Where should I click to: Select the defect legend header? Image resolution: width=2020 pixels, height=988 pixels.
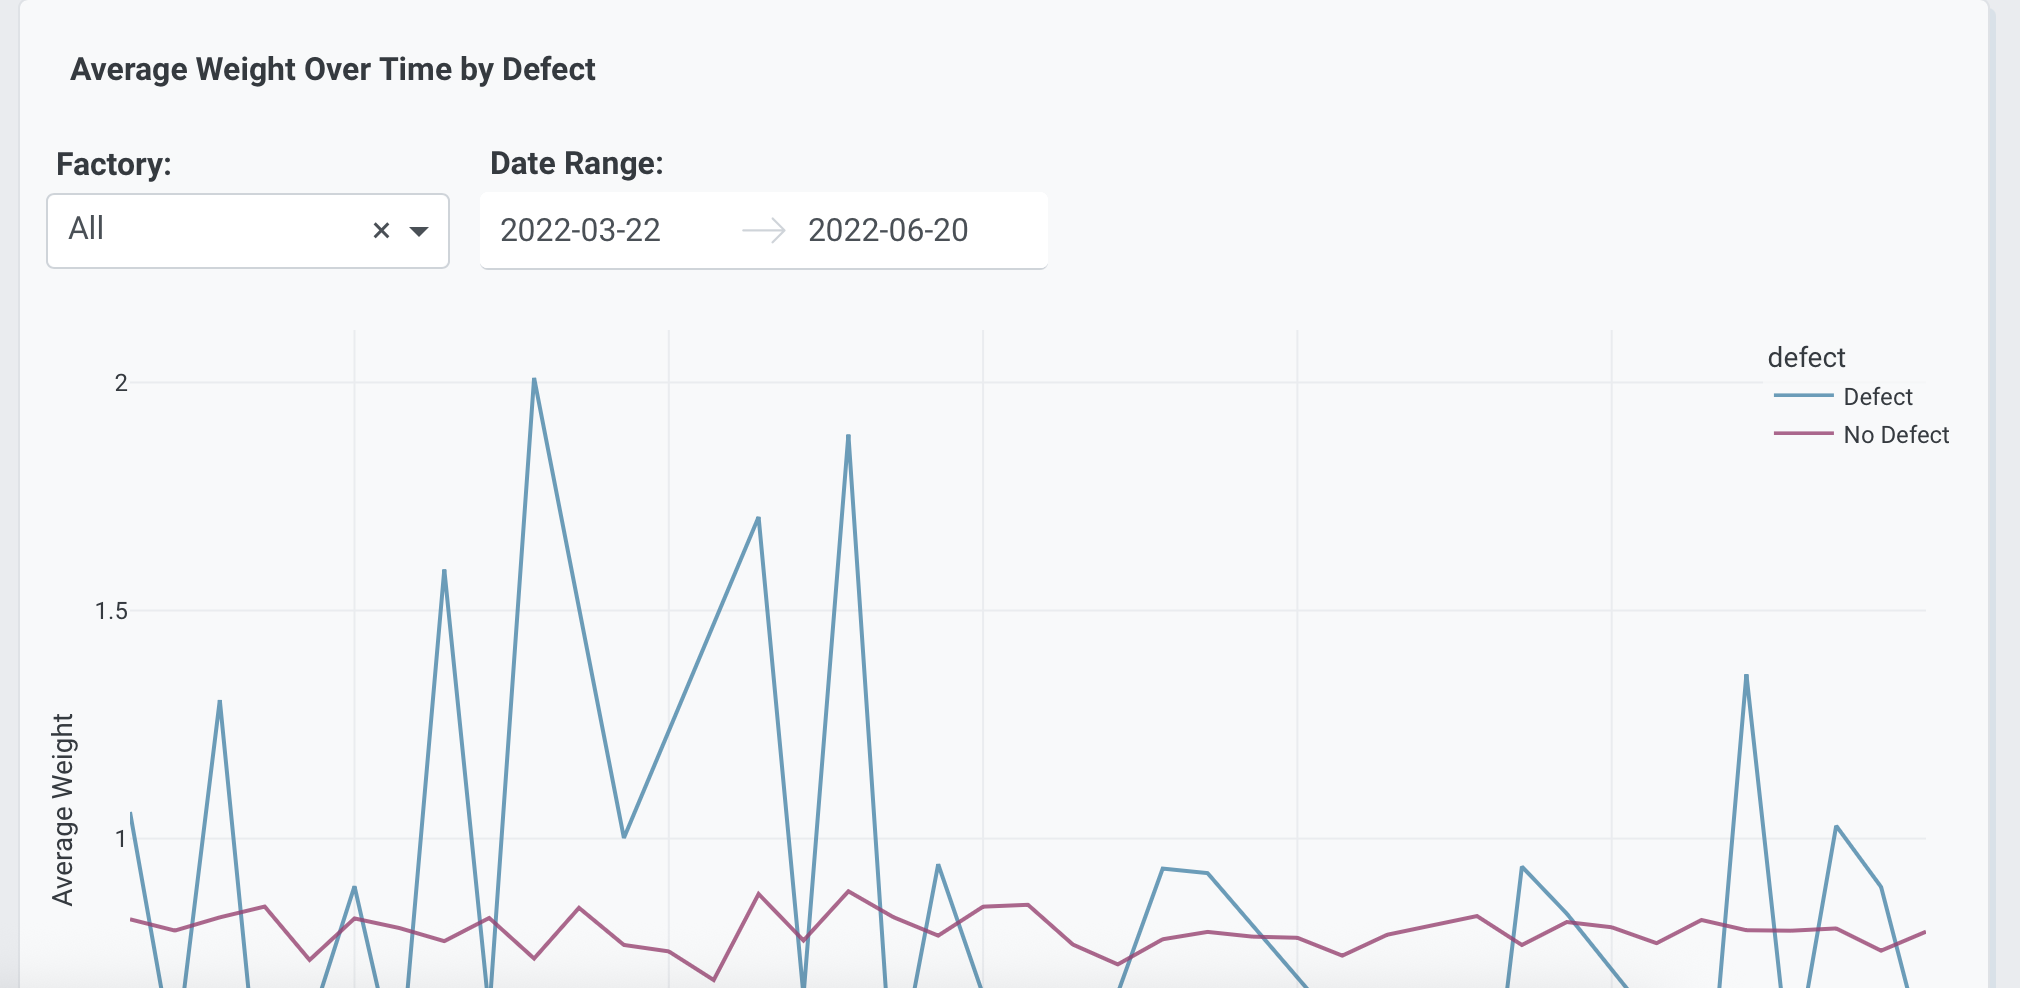[1805, 357]
